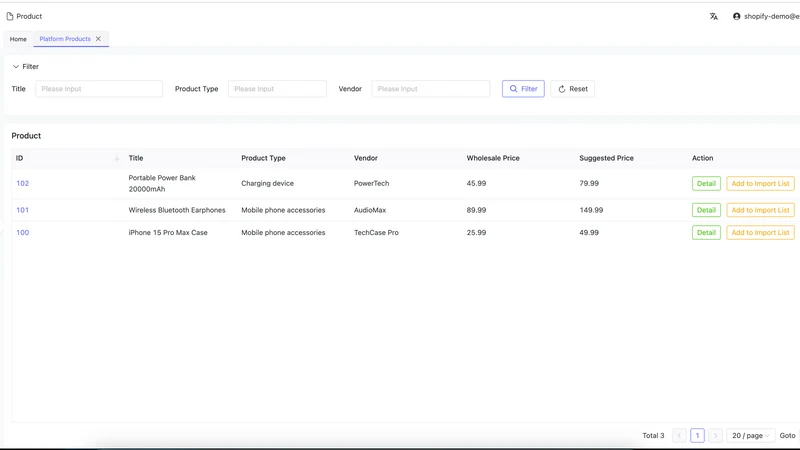Screen dimensions: 800x450
Task: Go to next page arrow
Action: click(x=715, y=435)
